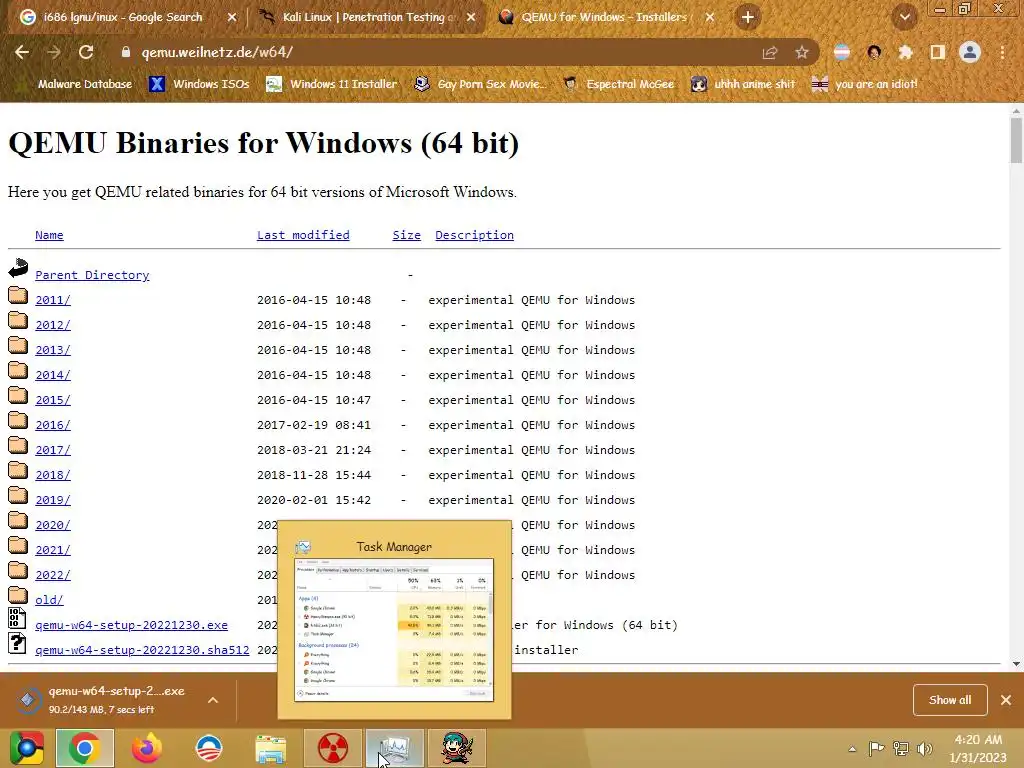Open Google Chrome in taskbar
Viewport: 1024px width, 768px height.
point(85,748)
